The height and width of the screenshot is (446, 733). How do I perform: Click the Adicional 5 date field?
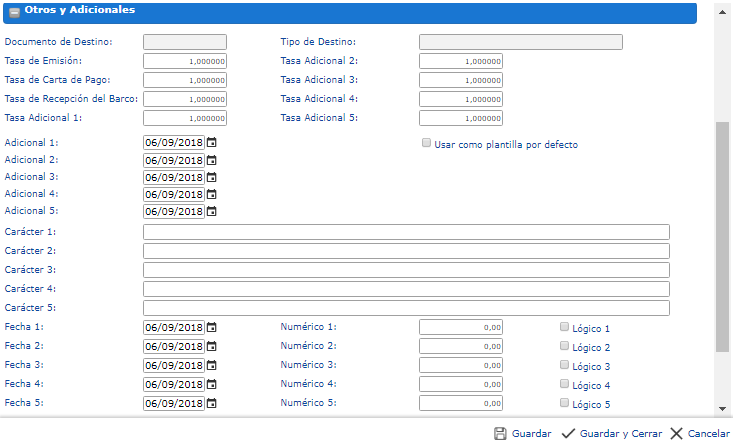(x=174, y=211)
